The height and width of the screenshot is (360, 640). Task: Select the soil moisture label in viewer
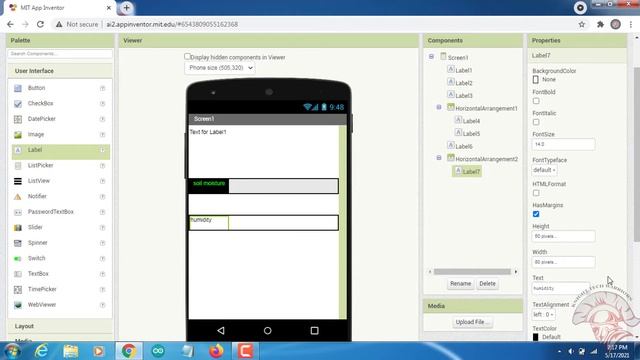click(209, 186)
